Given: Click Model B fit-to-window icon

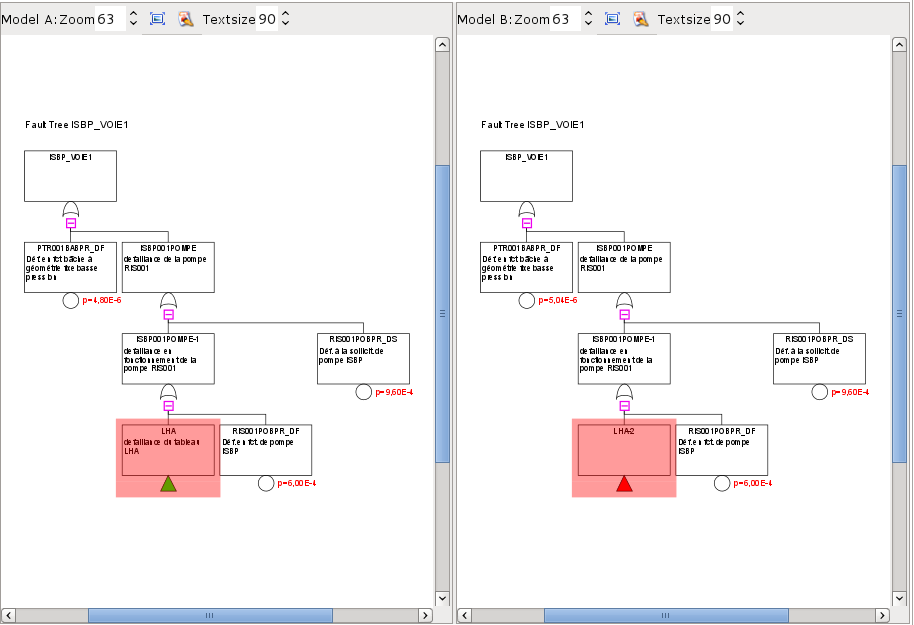Looking at the screenshot, I should pyautogui.click(x=612, y=19).
